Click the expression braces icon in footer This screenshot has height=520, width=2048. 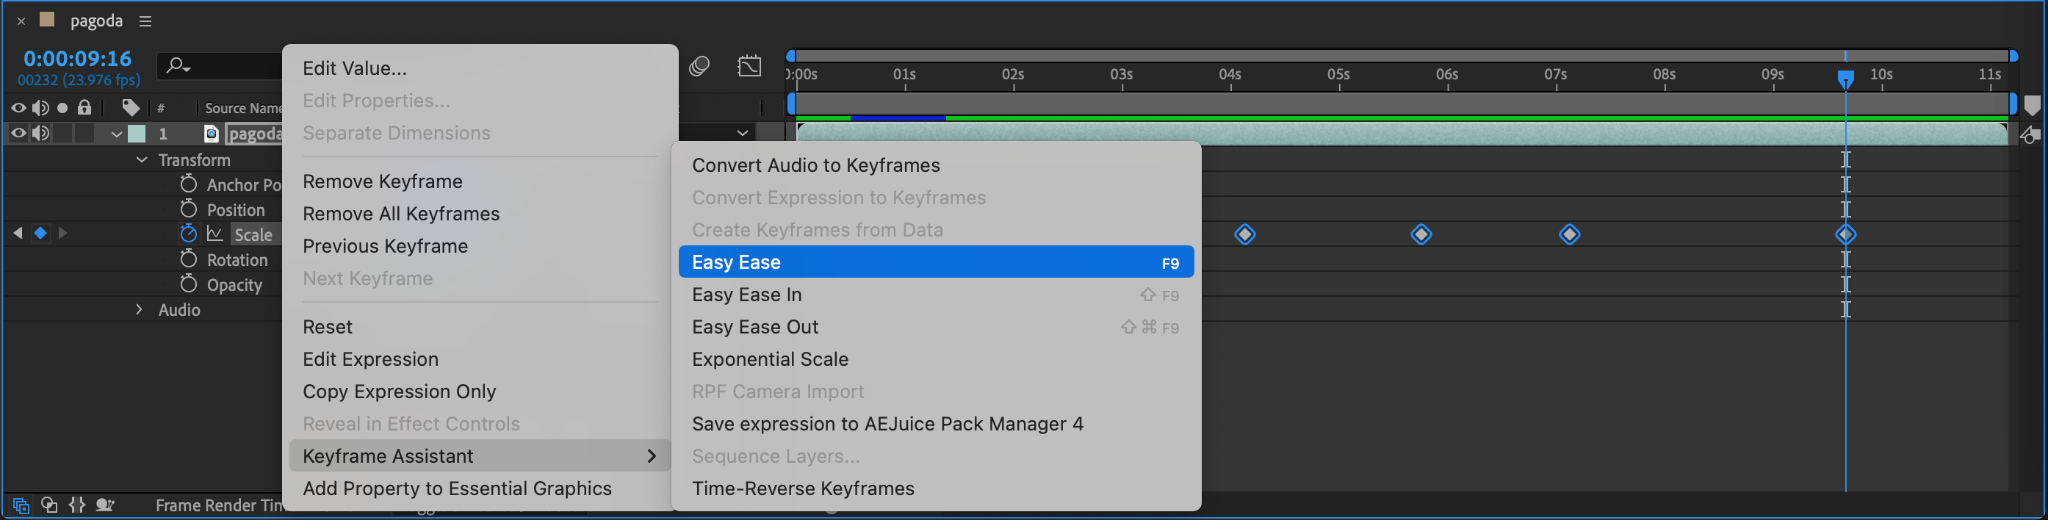[x=77, y=505]
